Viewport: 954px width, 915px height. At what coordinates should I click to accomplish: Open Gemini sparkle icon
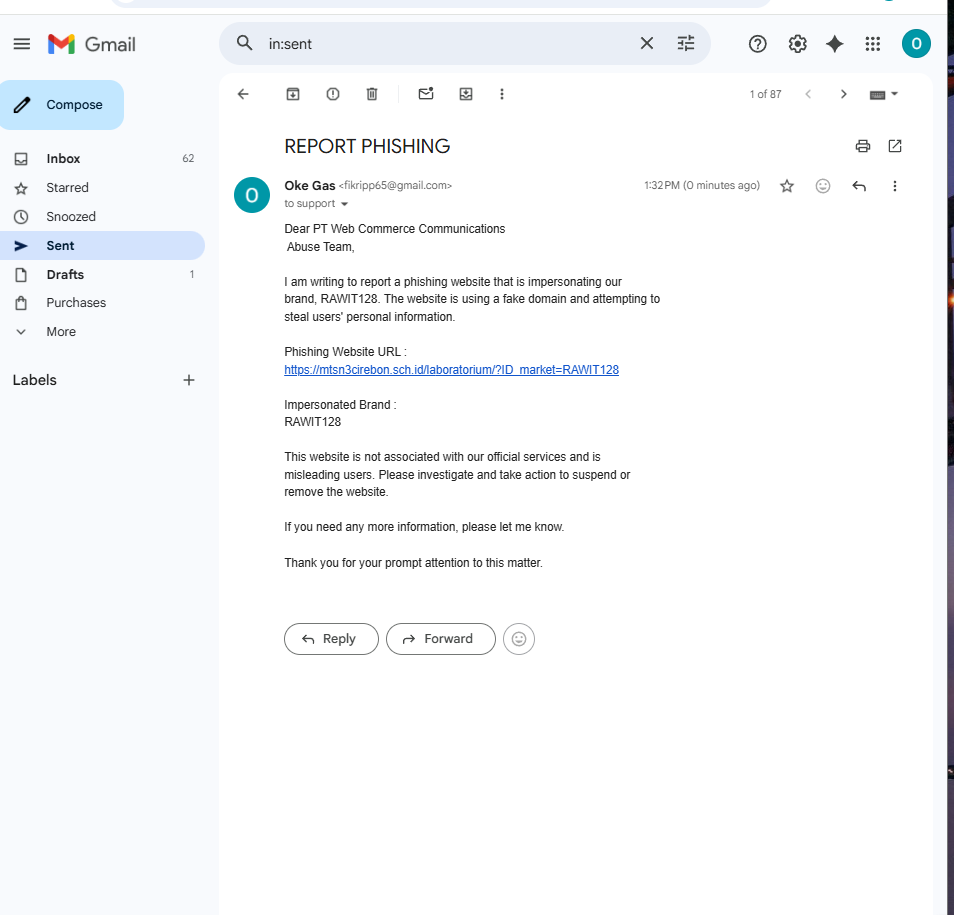(x=835, y=44)
